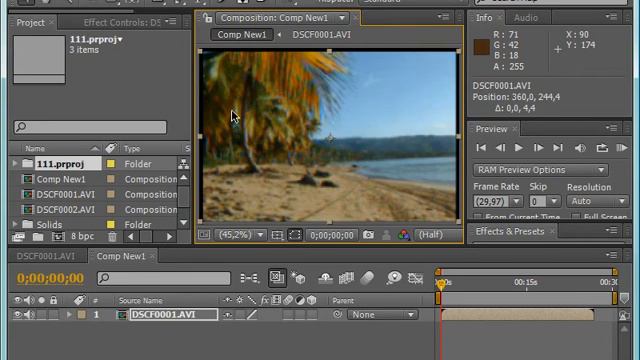The width and height of the screenshot is (640, 360).
Task: Click project search field
Action: pyautogui.click(x=90, y=127)
